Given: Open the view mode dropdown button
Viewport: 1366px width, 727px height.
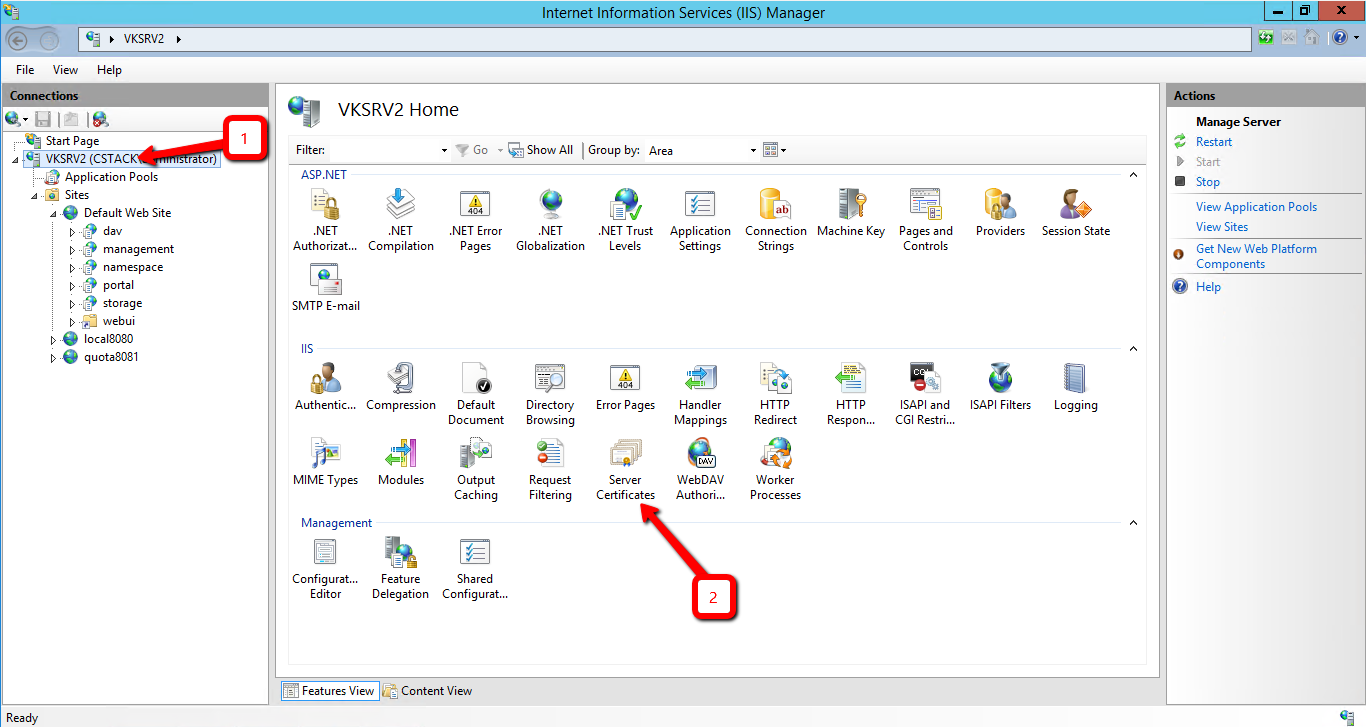Looking at the screenshot, I should [x=775, y=150].
